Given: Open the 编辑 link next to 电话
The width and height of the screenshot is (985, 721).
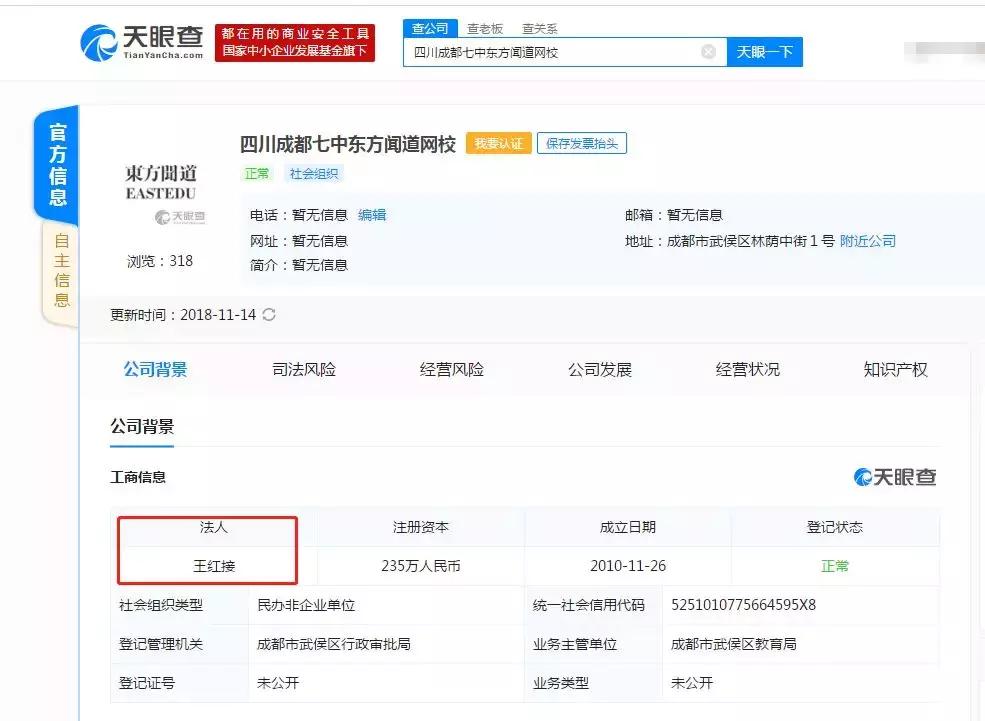Looking at the screenshot, I should (372, 214).
